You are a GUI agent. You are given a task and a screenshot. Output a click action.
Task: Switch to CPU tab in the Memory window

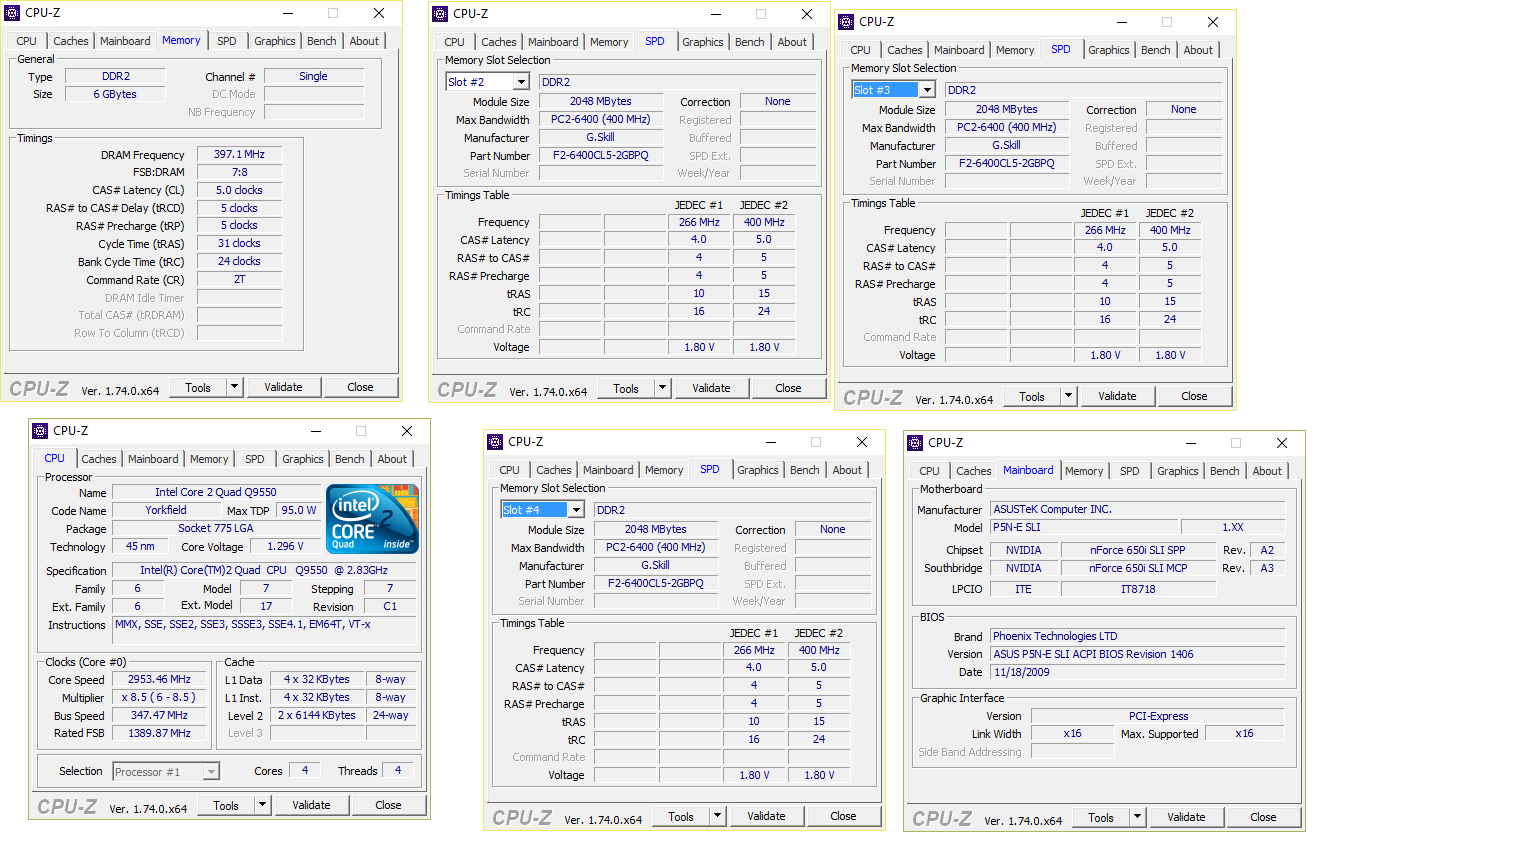click(27, 41)
